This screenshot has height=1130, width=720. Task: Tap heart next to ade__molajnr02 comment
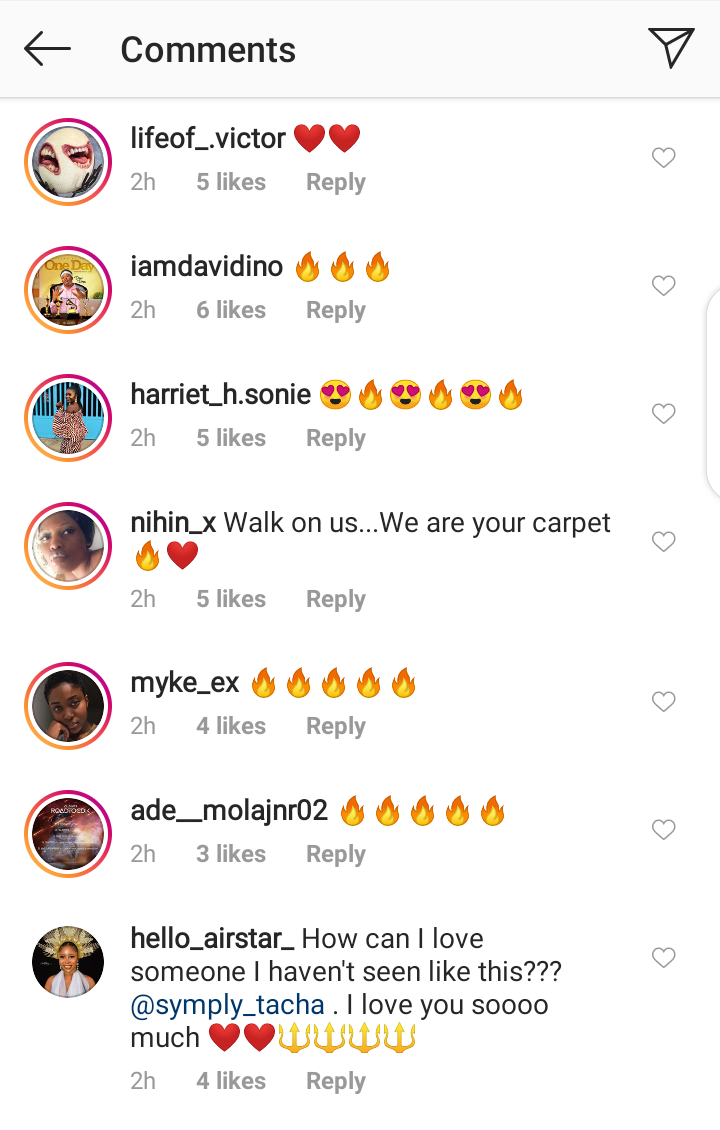tap(663, 829)
